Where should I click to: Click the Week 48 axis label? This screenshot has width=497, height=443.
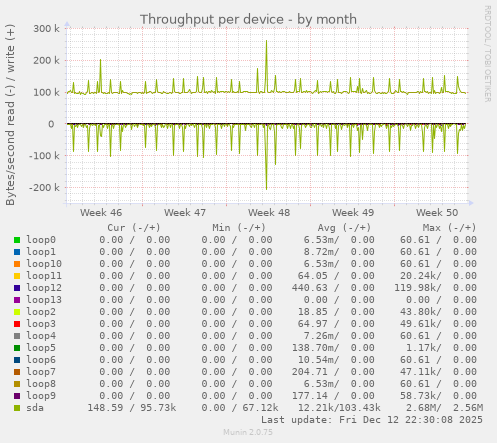click(x=269, y=213)
